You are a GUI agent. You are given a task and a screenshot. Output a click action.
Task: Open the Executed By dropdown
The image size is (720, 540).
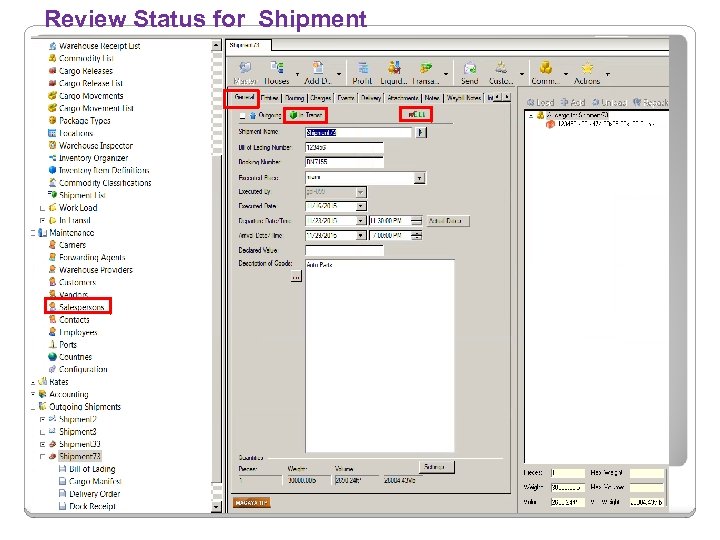361,192
